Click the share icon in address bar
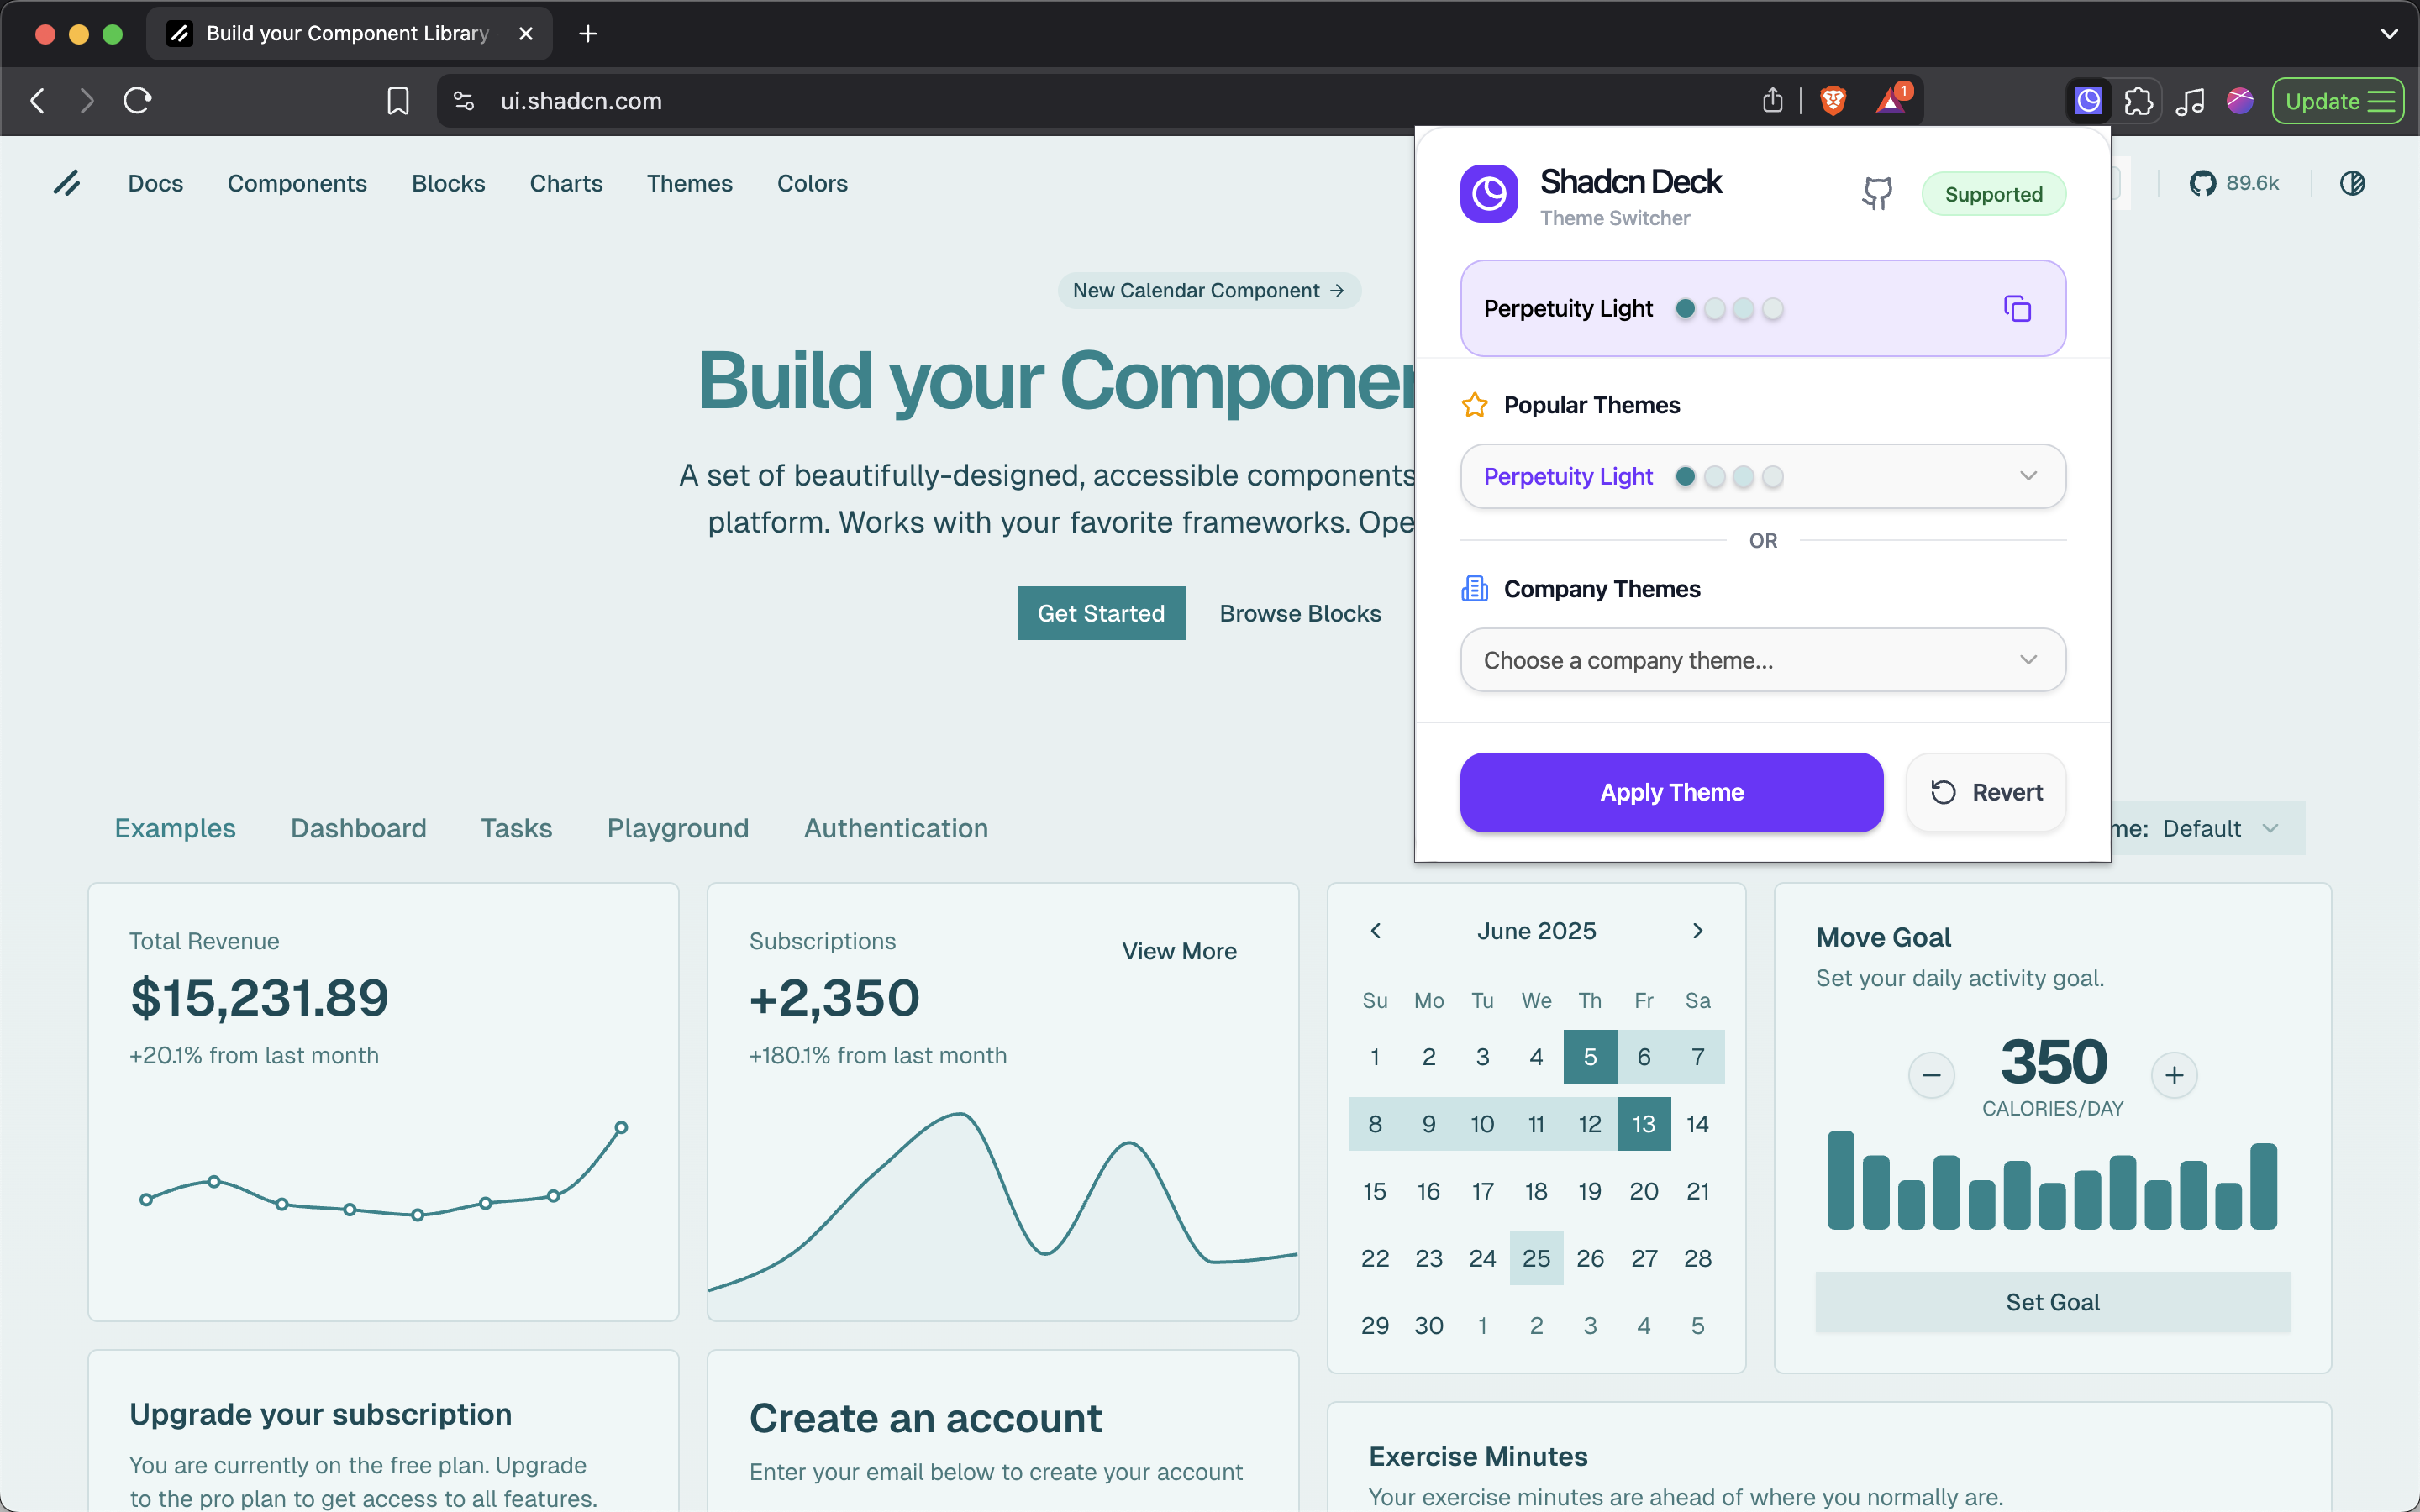 (x=1772, y=100)
